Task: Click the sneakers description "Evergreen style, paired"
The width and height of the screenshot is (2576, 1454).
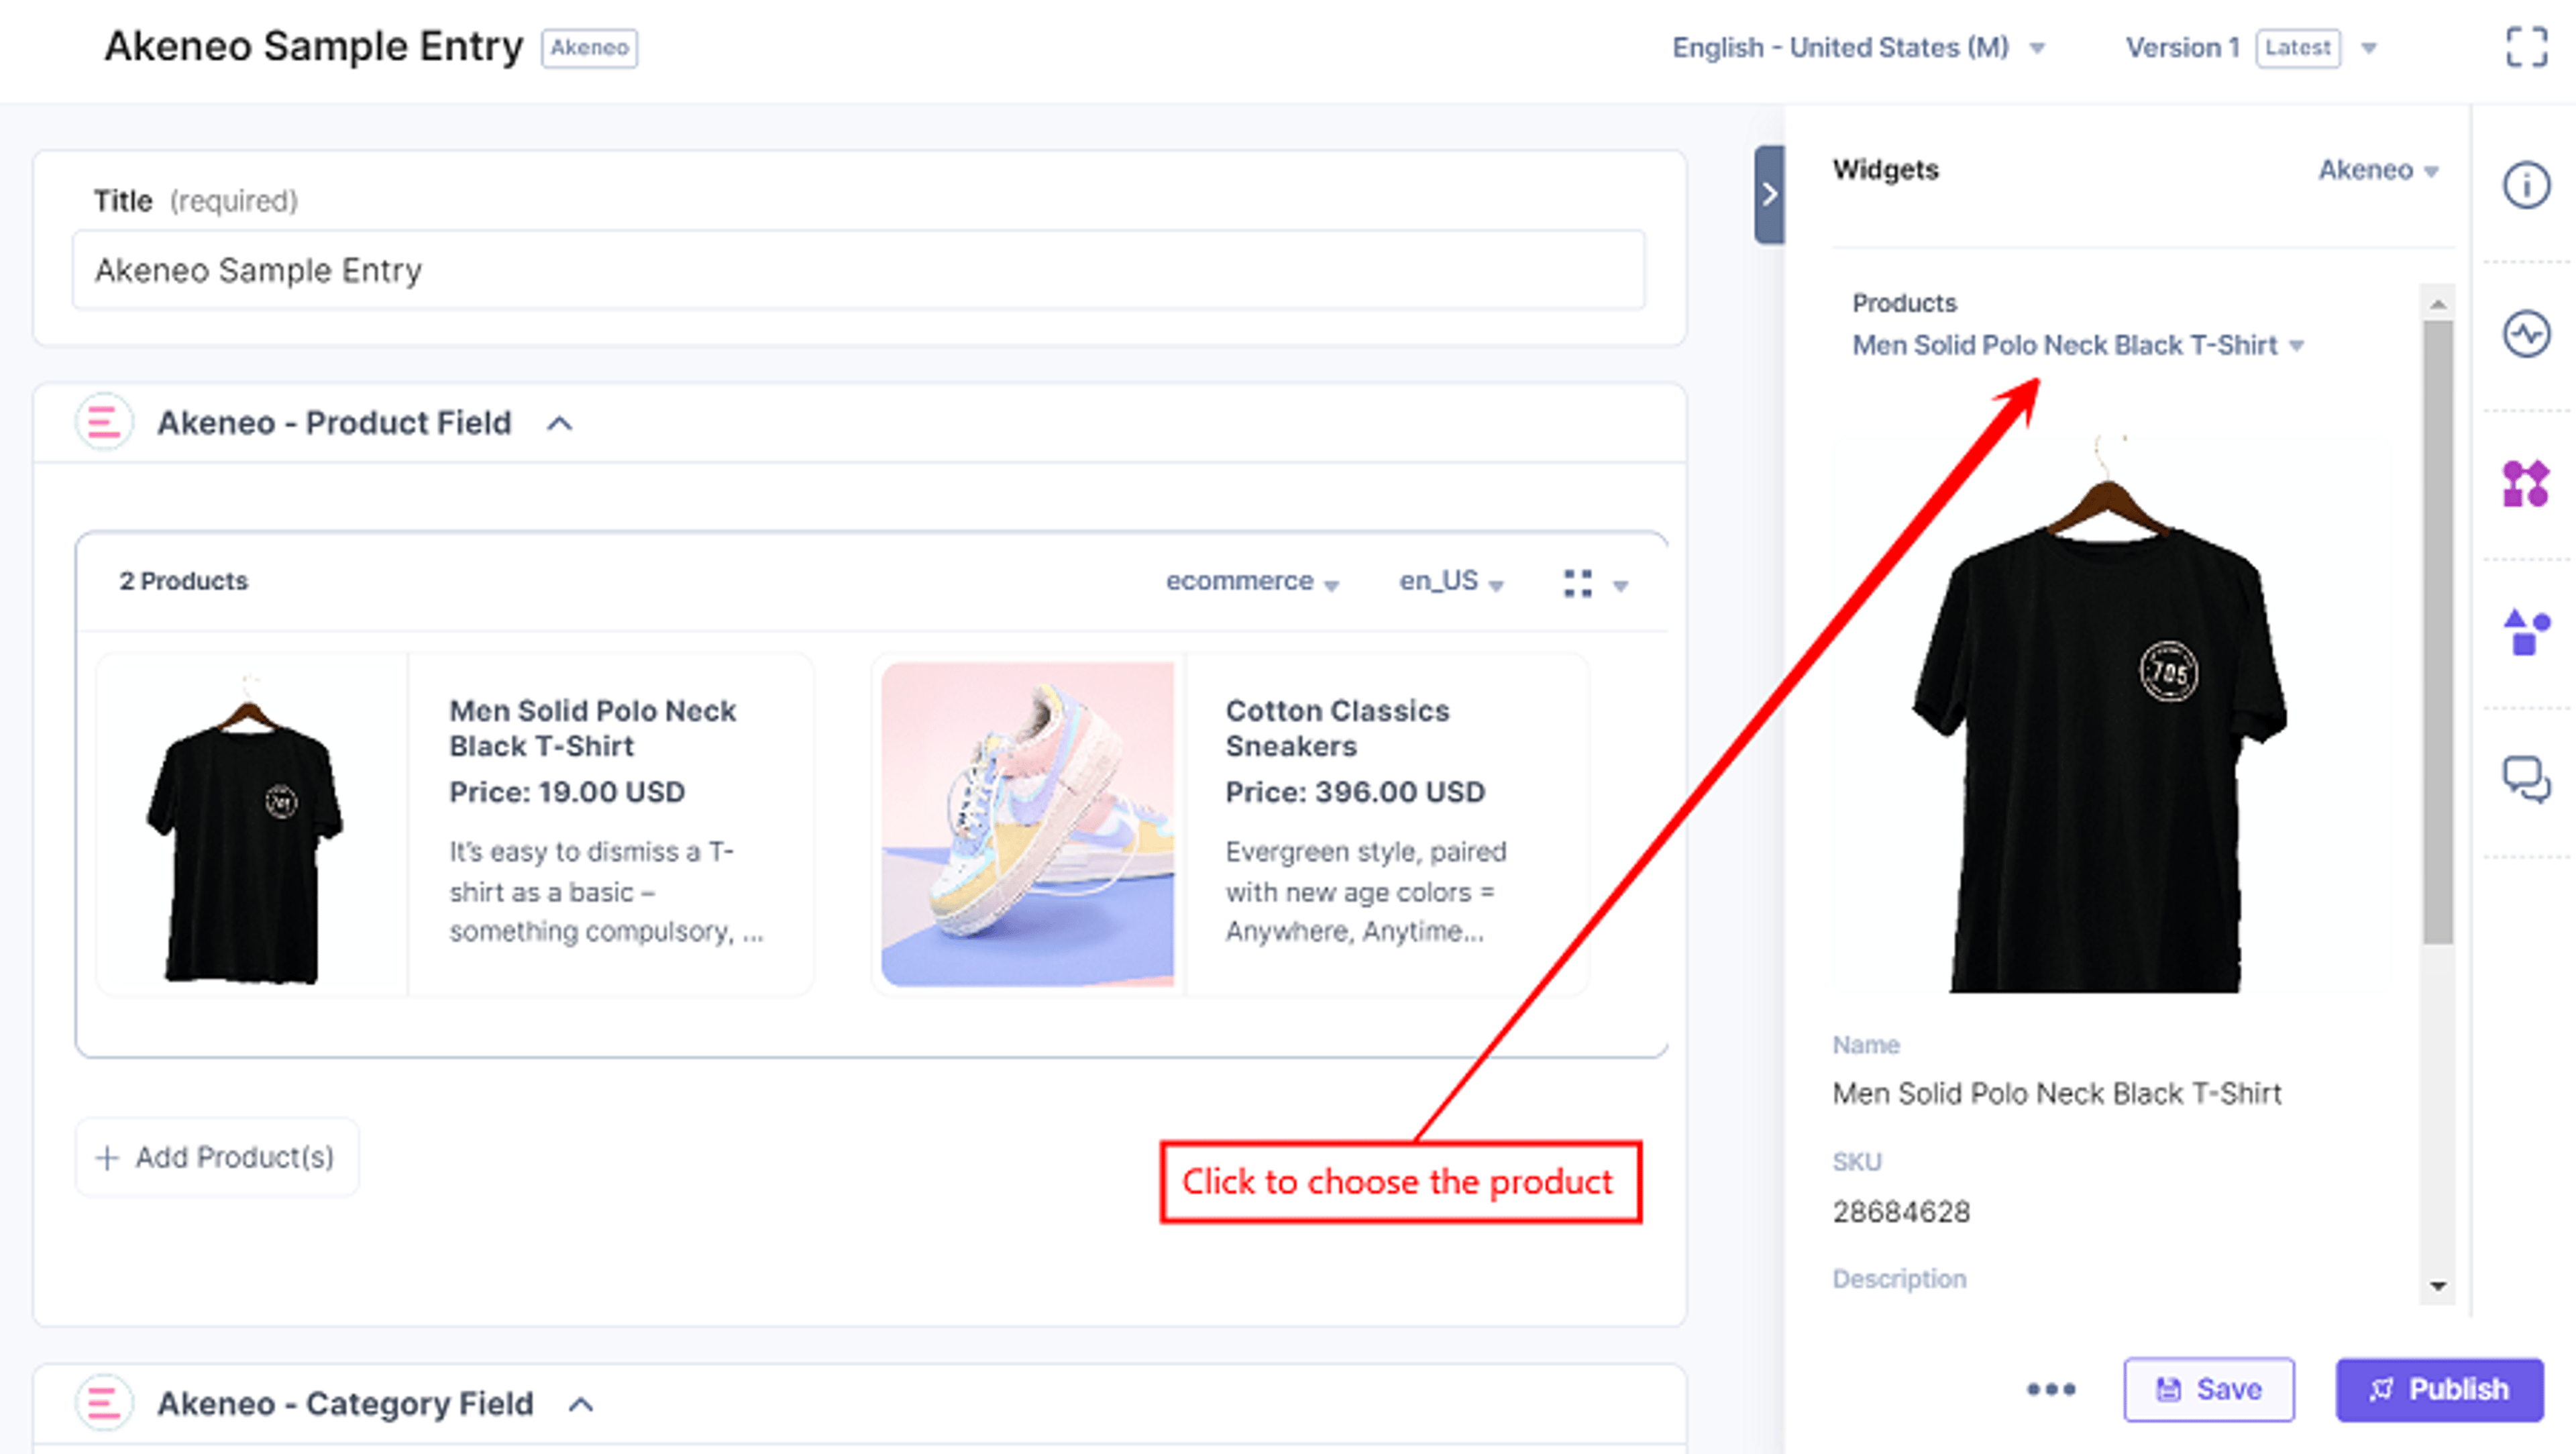Action: (1366, 892)
